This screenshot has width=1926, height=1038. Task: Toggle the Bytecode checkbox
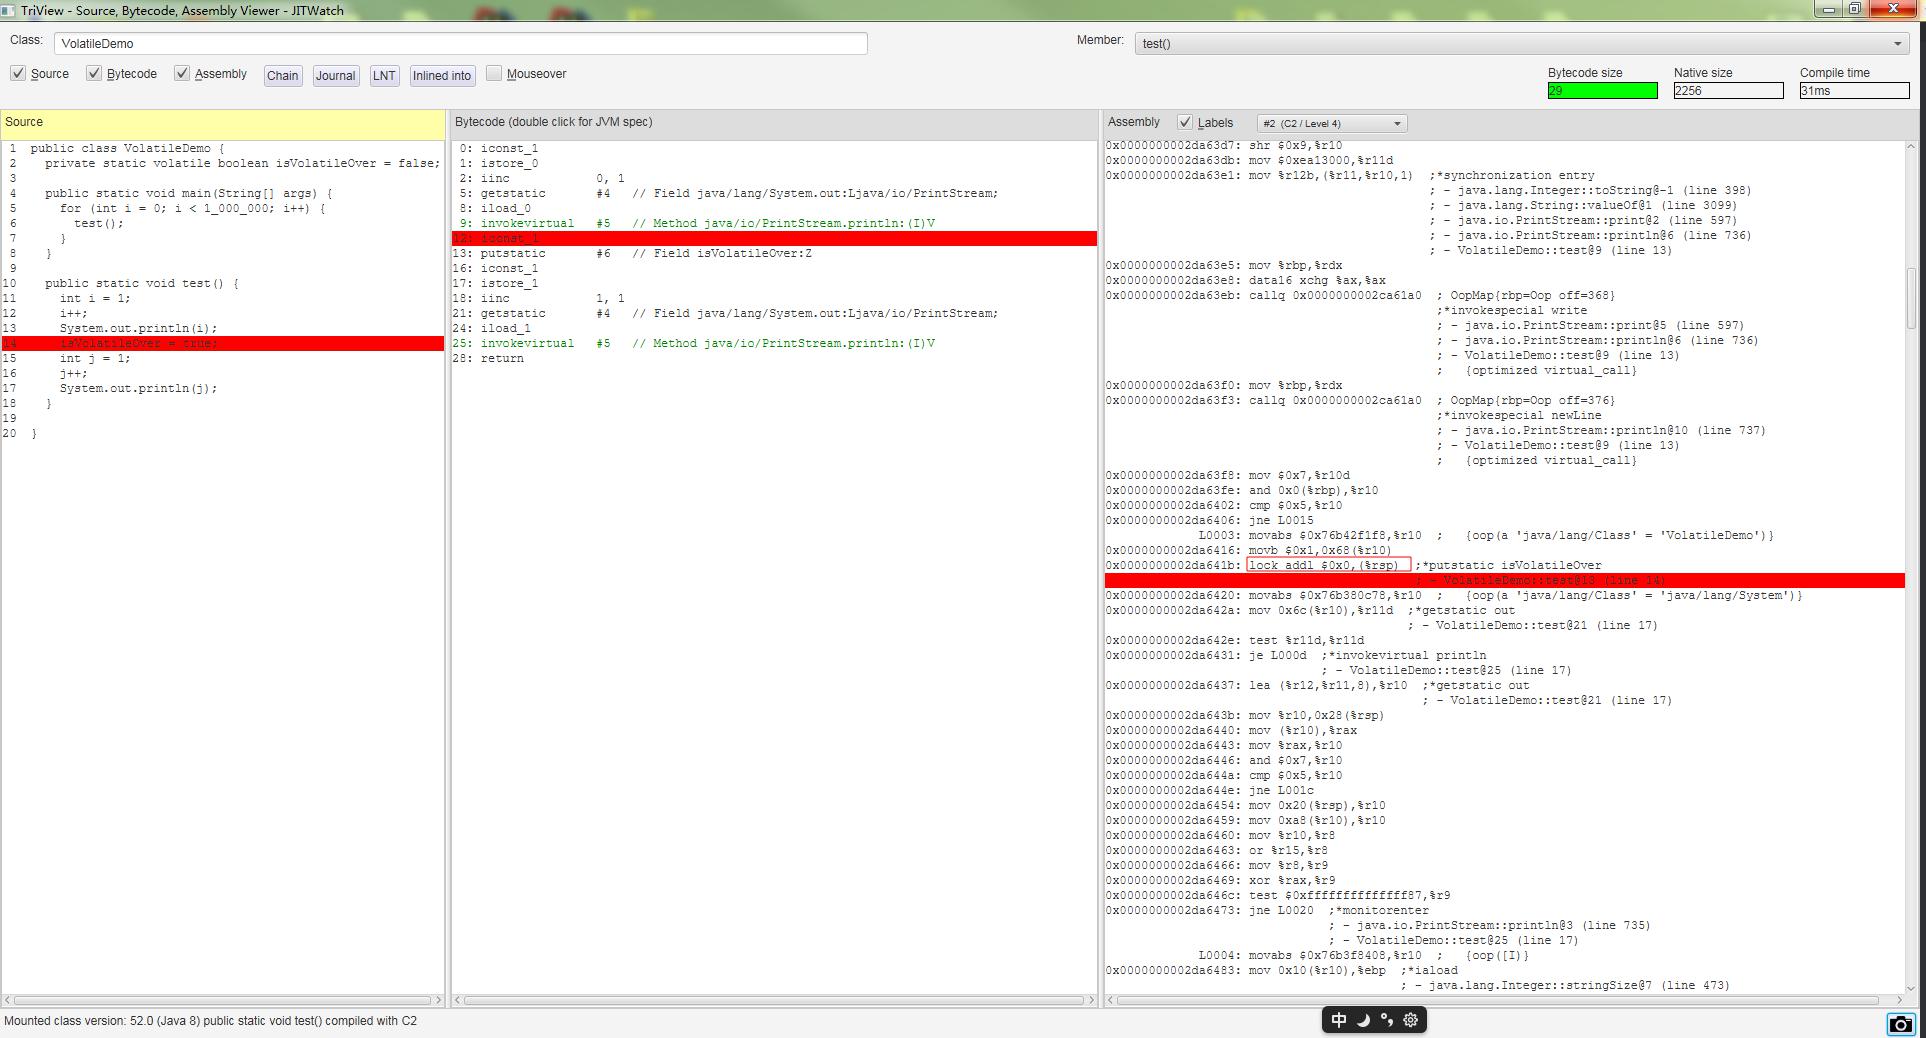94,73
